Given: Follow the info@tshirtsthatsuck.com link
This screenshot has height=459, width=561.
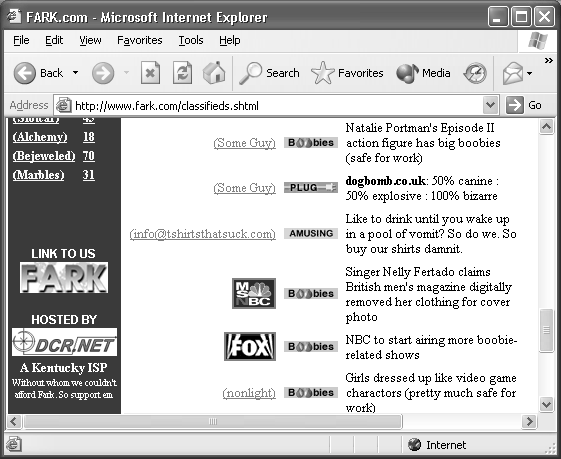Looking at the screenshot, I should tap(203, 234).
